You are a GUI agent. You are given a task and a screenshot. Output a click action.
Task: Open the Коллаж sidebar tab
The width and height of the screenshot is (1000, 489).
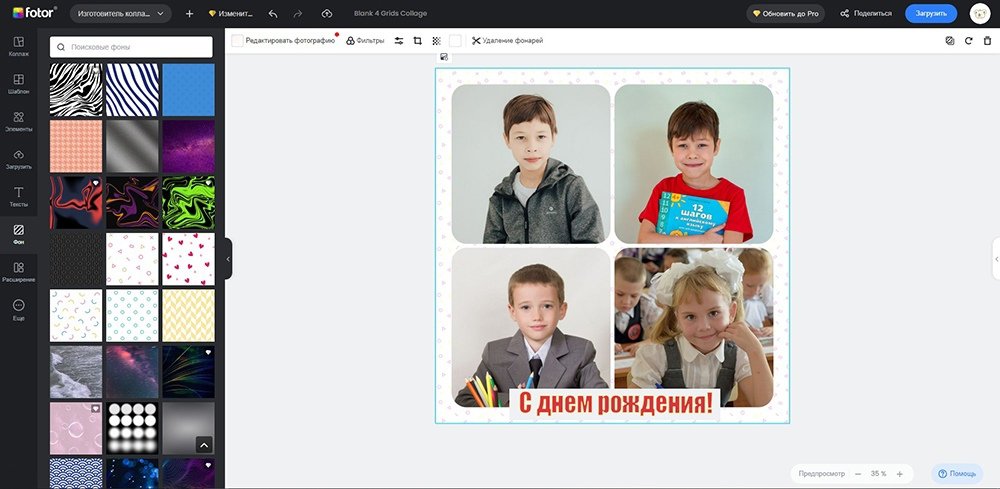tap(18, 47)
